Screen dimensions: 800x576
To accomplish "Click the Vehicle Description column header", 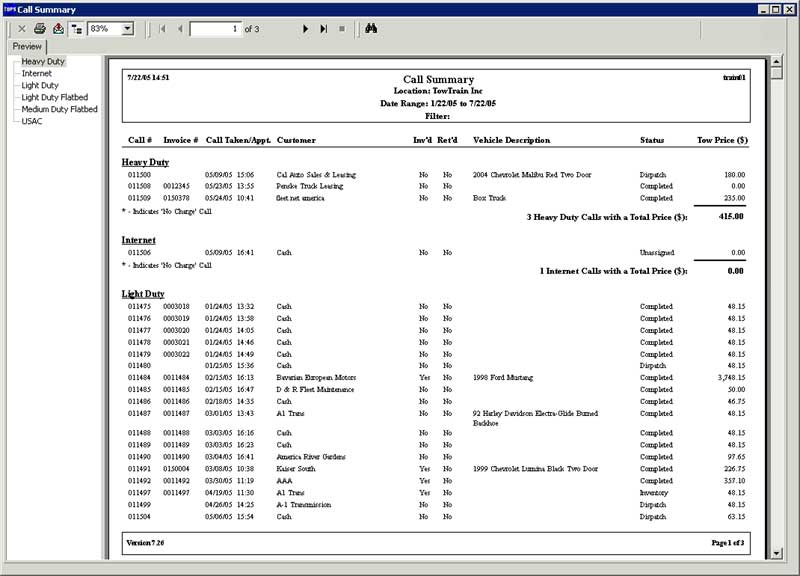I will point(511,140).
